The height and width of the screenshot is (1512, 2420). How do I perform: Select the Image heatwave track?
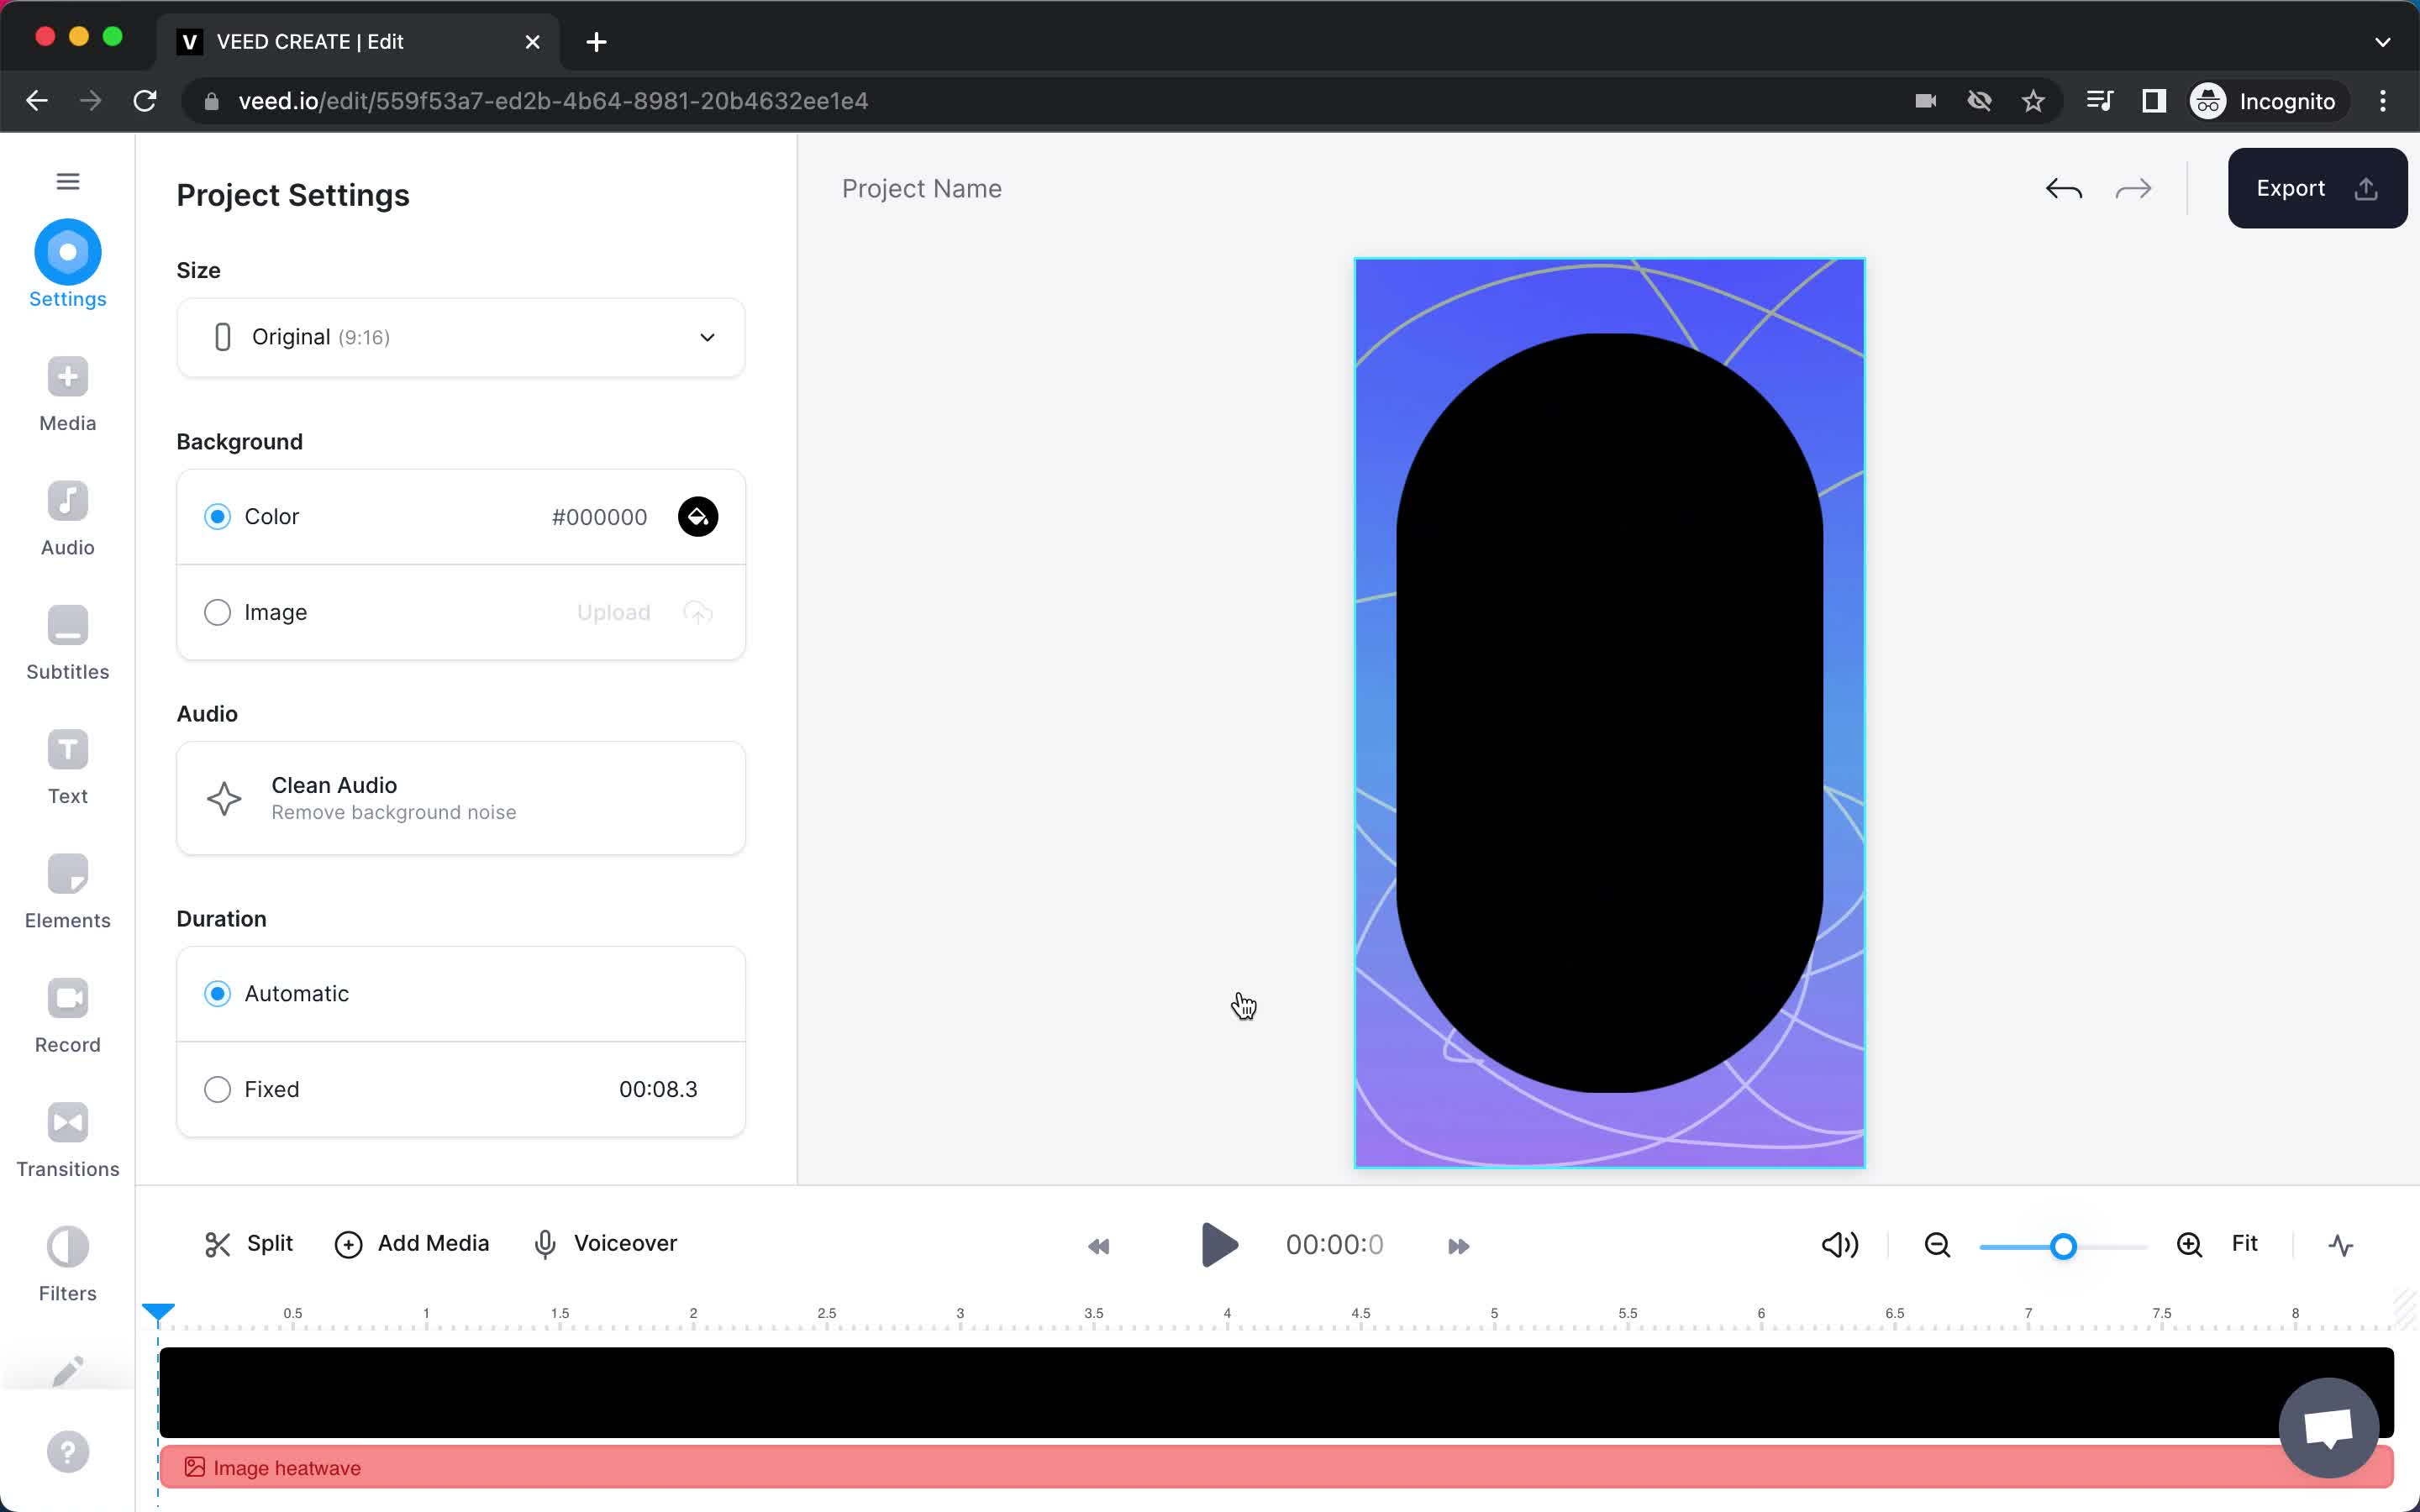pyautogui.click(x=1276, y=1467)
